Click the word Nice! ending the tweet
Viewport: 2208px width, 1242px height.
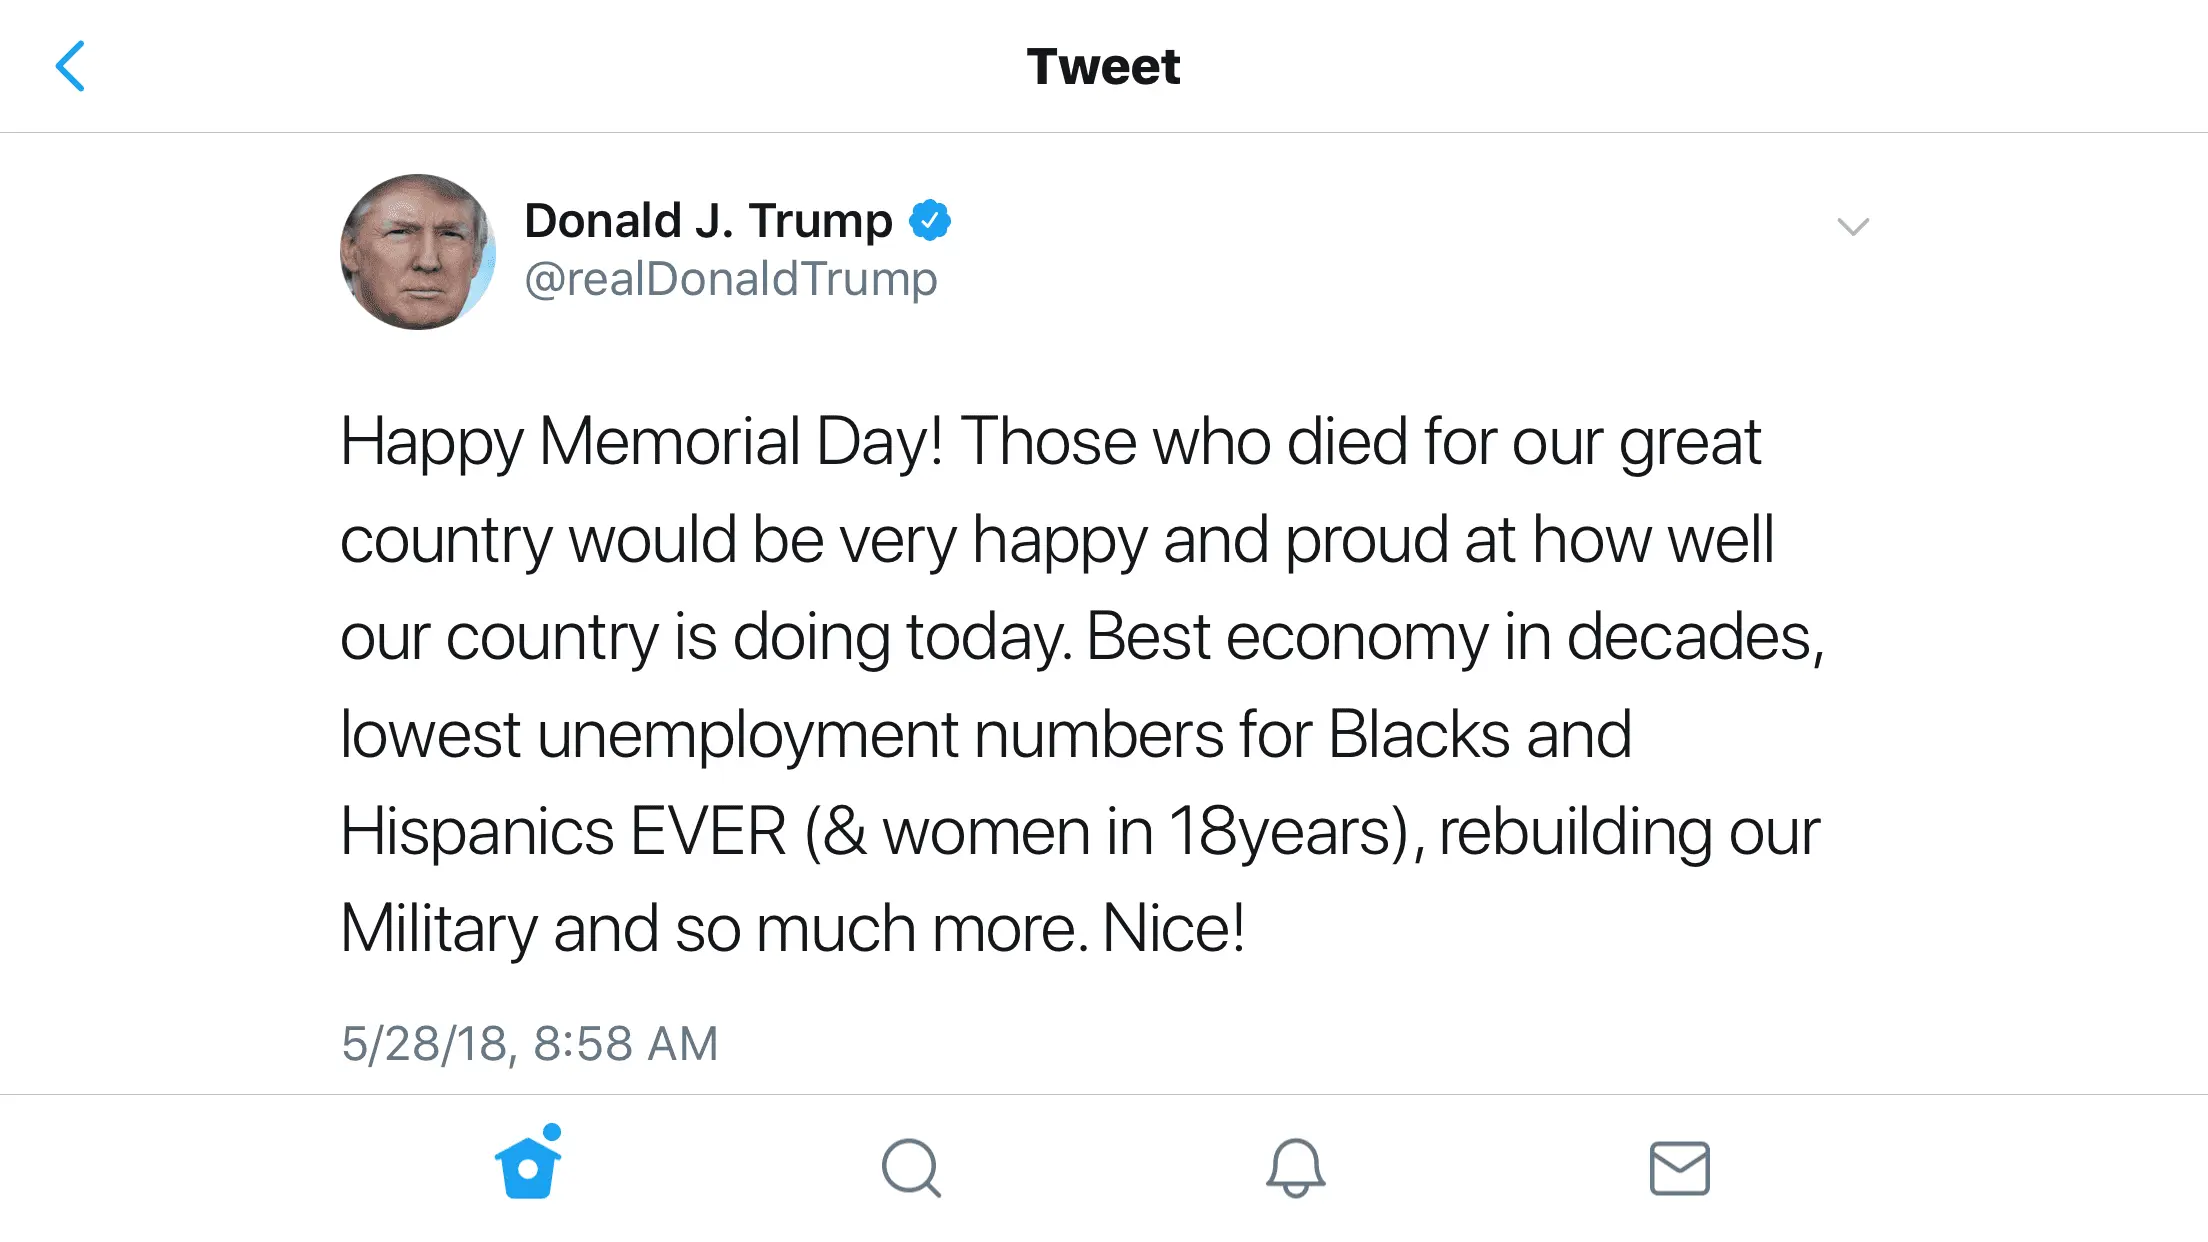(1173, 929)
